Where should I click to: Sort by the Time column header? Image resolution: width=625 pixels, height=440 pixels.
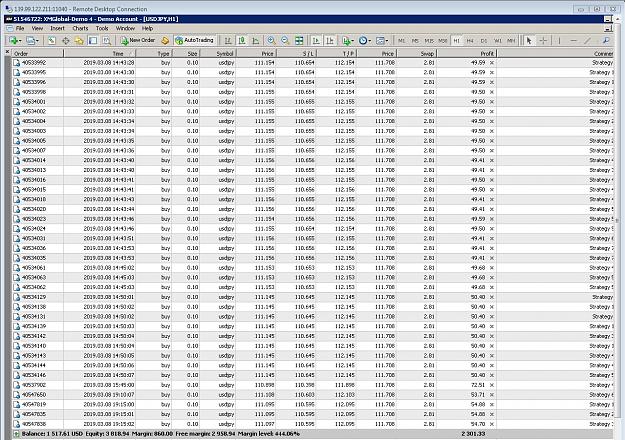tap(100, 53)
